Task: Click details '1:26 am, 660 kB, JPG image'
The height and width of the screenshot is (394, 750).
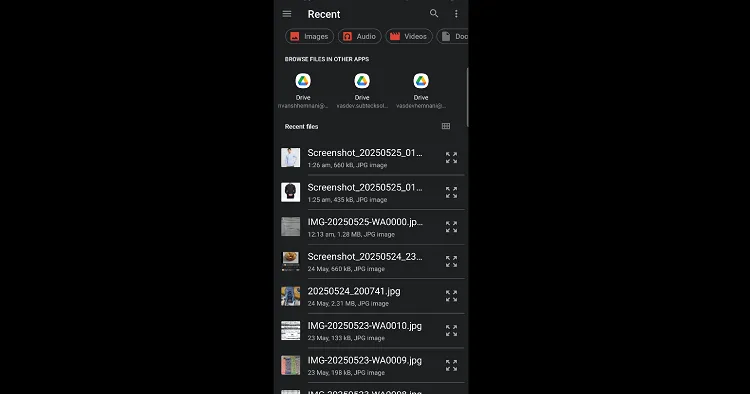Action: 347,165
